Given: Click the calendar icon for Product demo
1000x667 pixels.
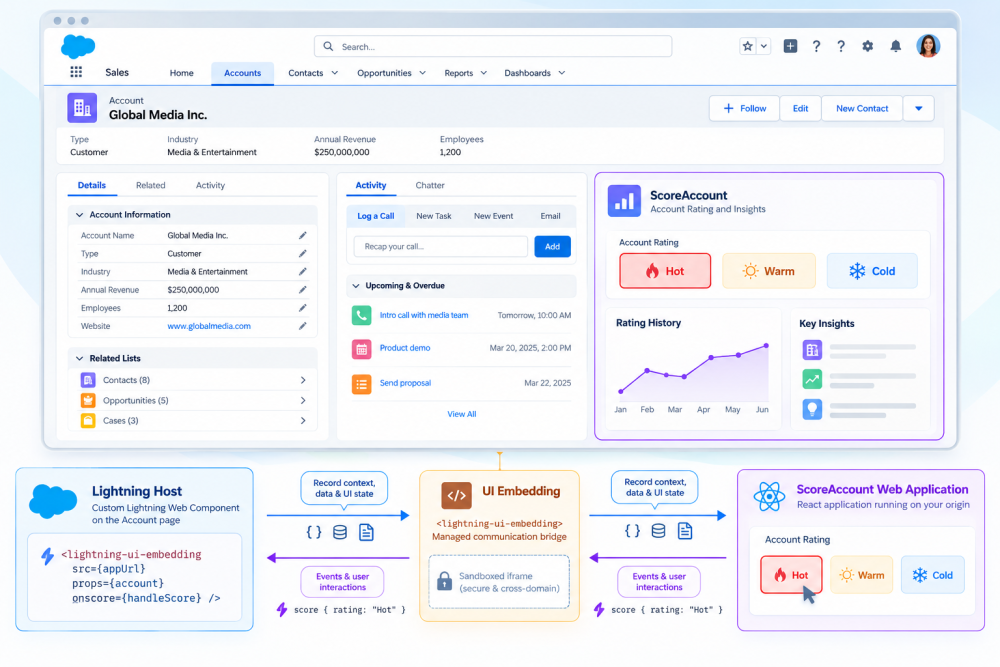Looking at the screenshot, I should [362, 349].
